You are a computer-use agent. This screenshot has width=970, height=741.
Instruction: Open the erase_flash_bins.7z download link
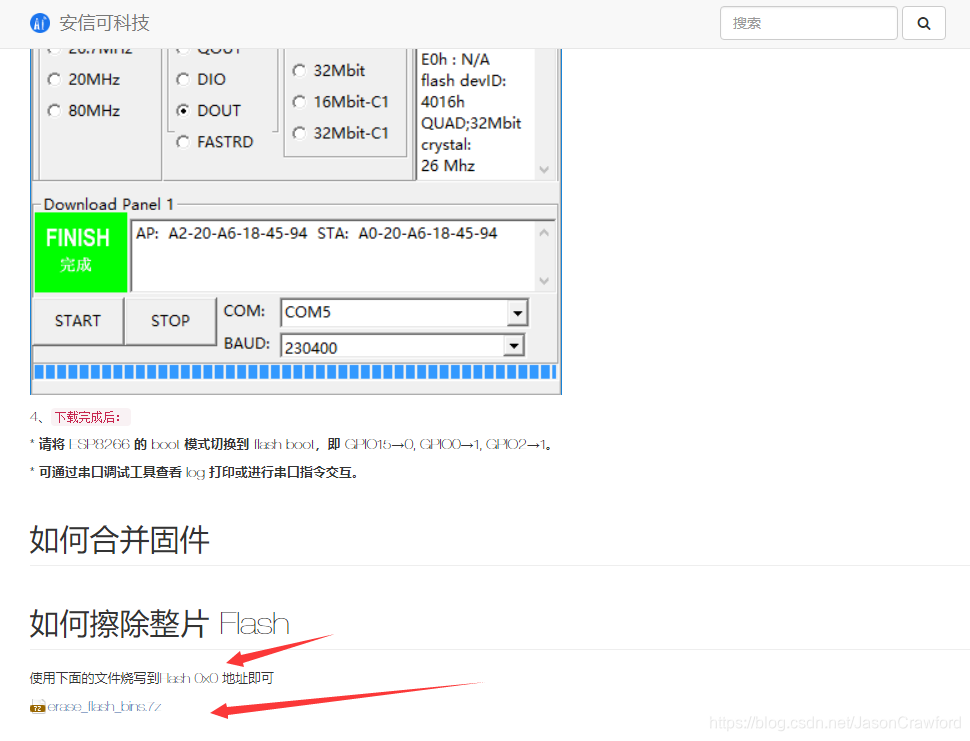(104, 707)
